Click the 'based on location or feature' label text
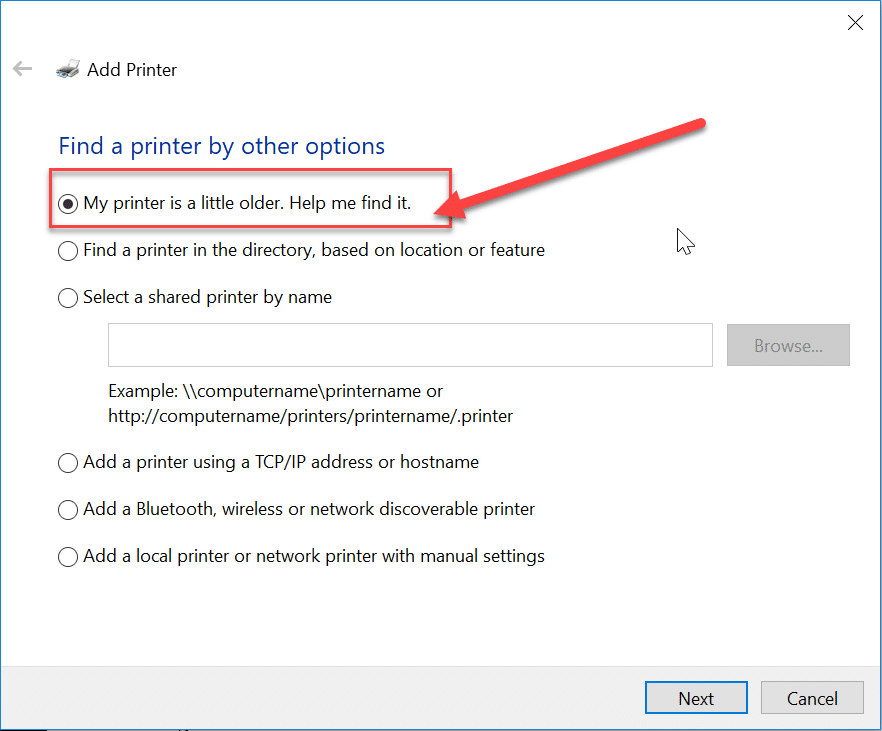The width and height of the screenshot is (882, 731). tap(433, 250)
